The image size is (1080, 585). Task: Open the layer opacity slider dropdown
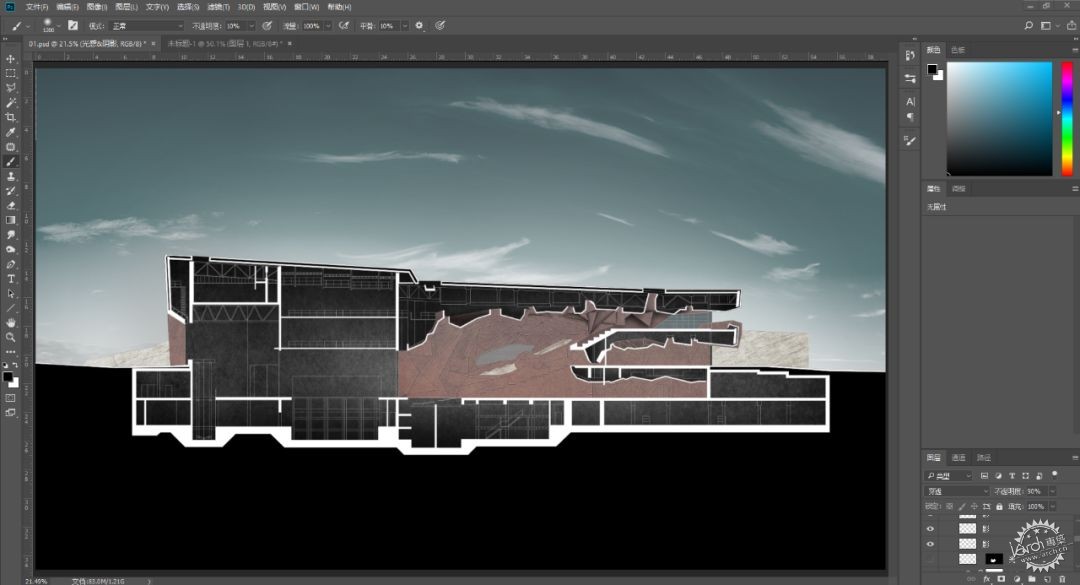1052,491
